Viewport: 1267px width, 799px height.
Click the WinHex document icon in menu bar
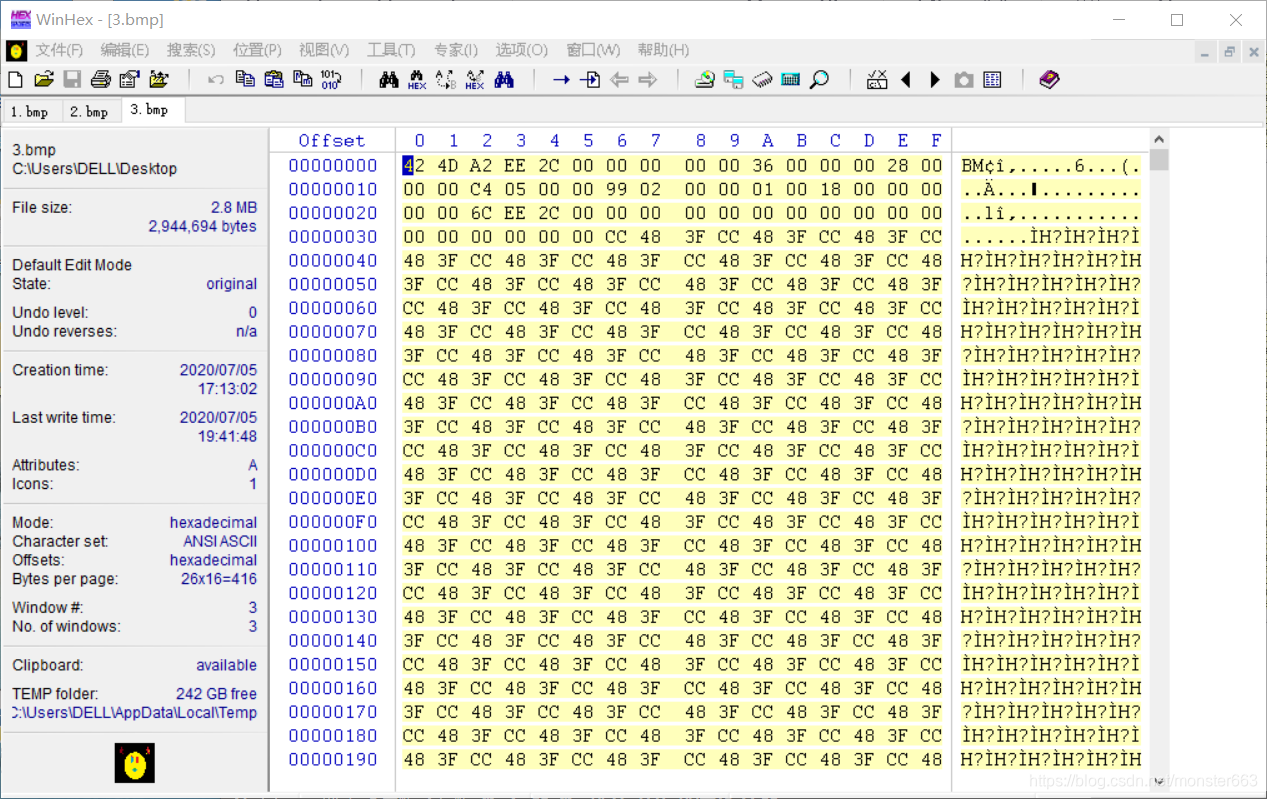[x=16, y=50]
